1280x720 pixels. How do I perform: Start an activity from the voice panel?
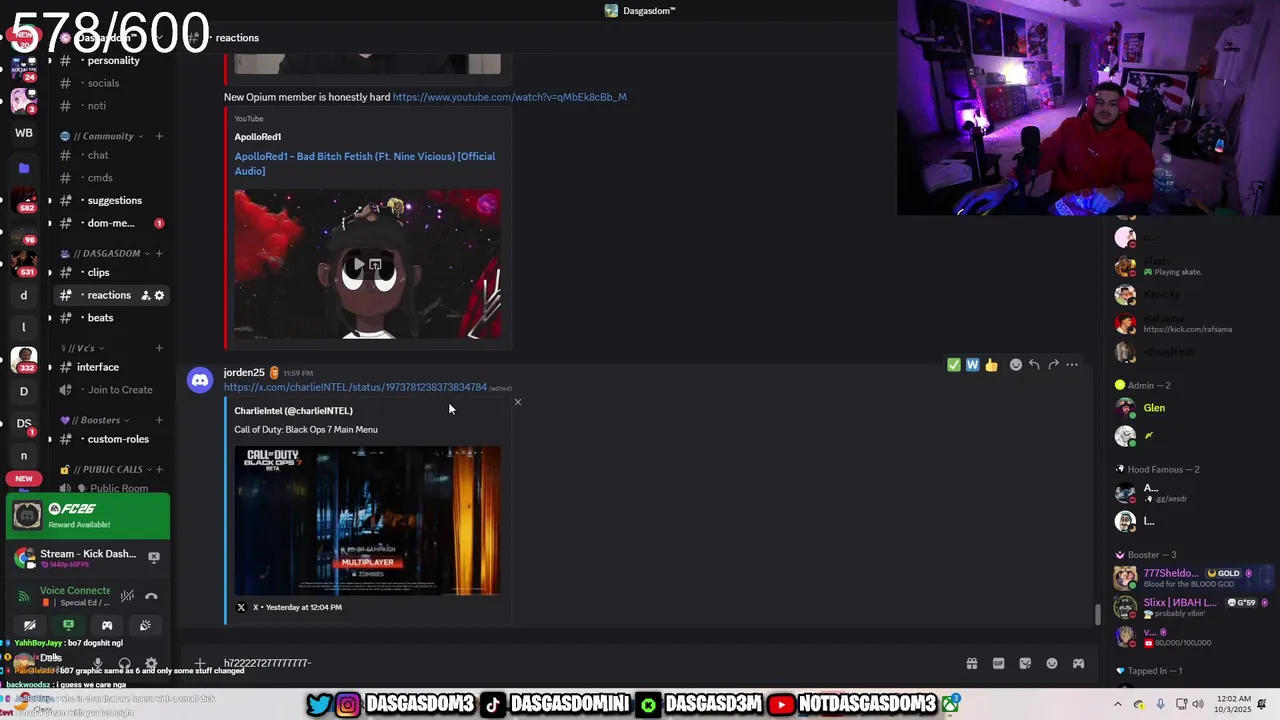pyautogui.click(x=107, y=625)
